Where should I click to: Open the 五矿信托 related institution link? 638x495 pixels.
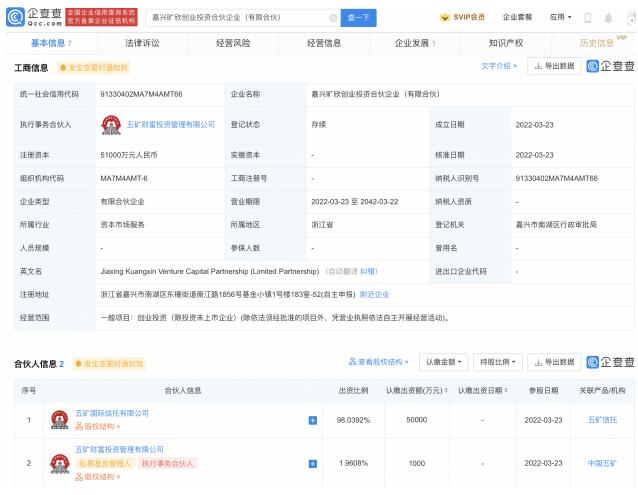[602, 420]
